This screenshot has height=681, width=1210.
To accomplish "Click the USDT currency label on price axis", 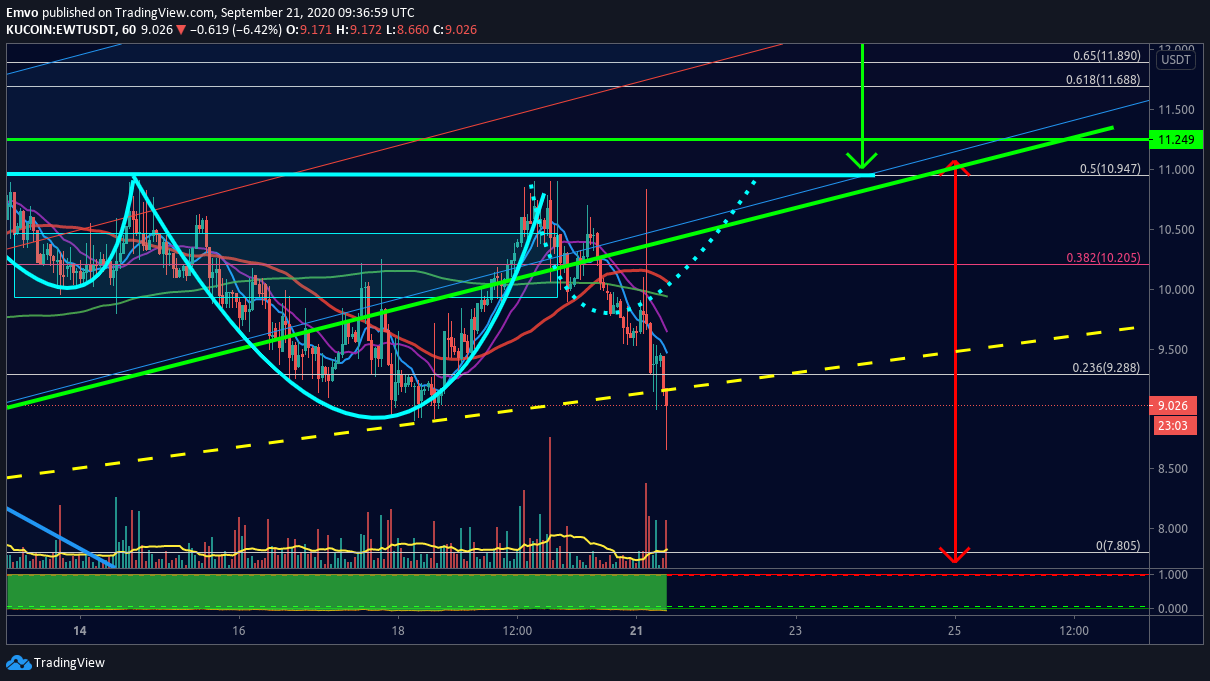I will click(x=1175, y=60).
